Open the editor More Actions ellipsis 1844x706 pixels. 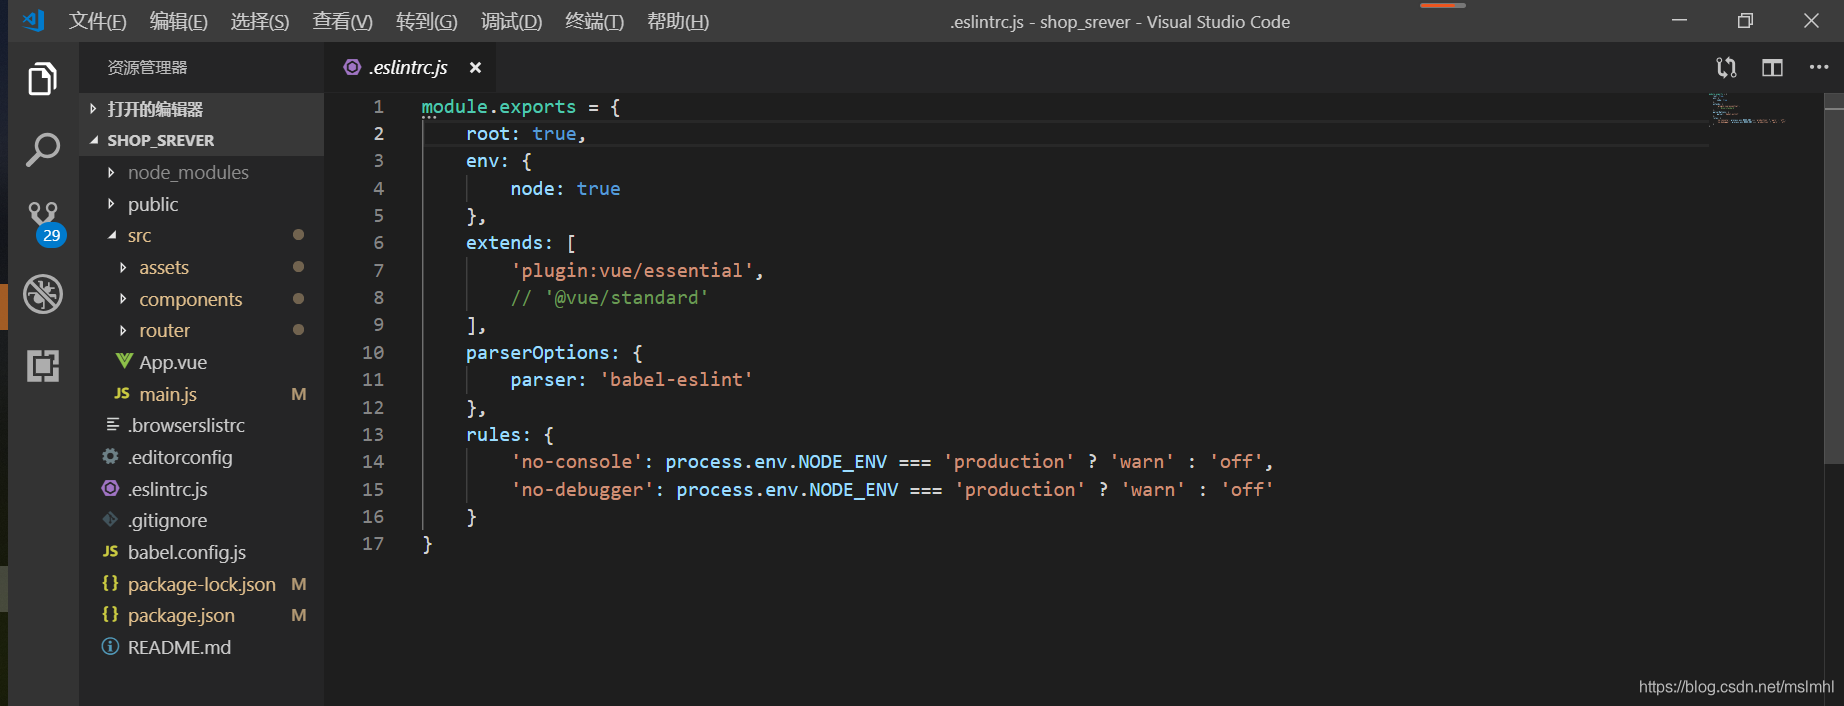pos(1819,67)
